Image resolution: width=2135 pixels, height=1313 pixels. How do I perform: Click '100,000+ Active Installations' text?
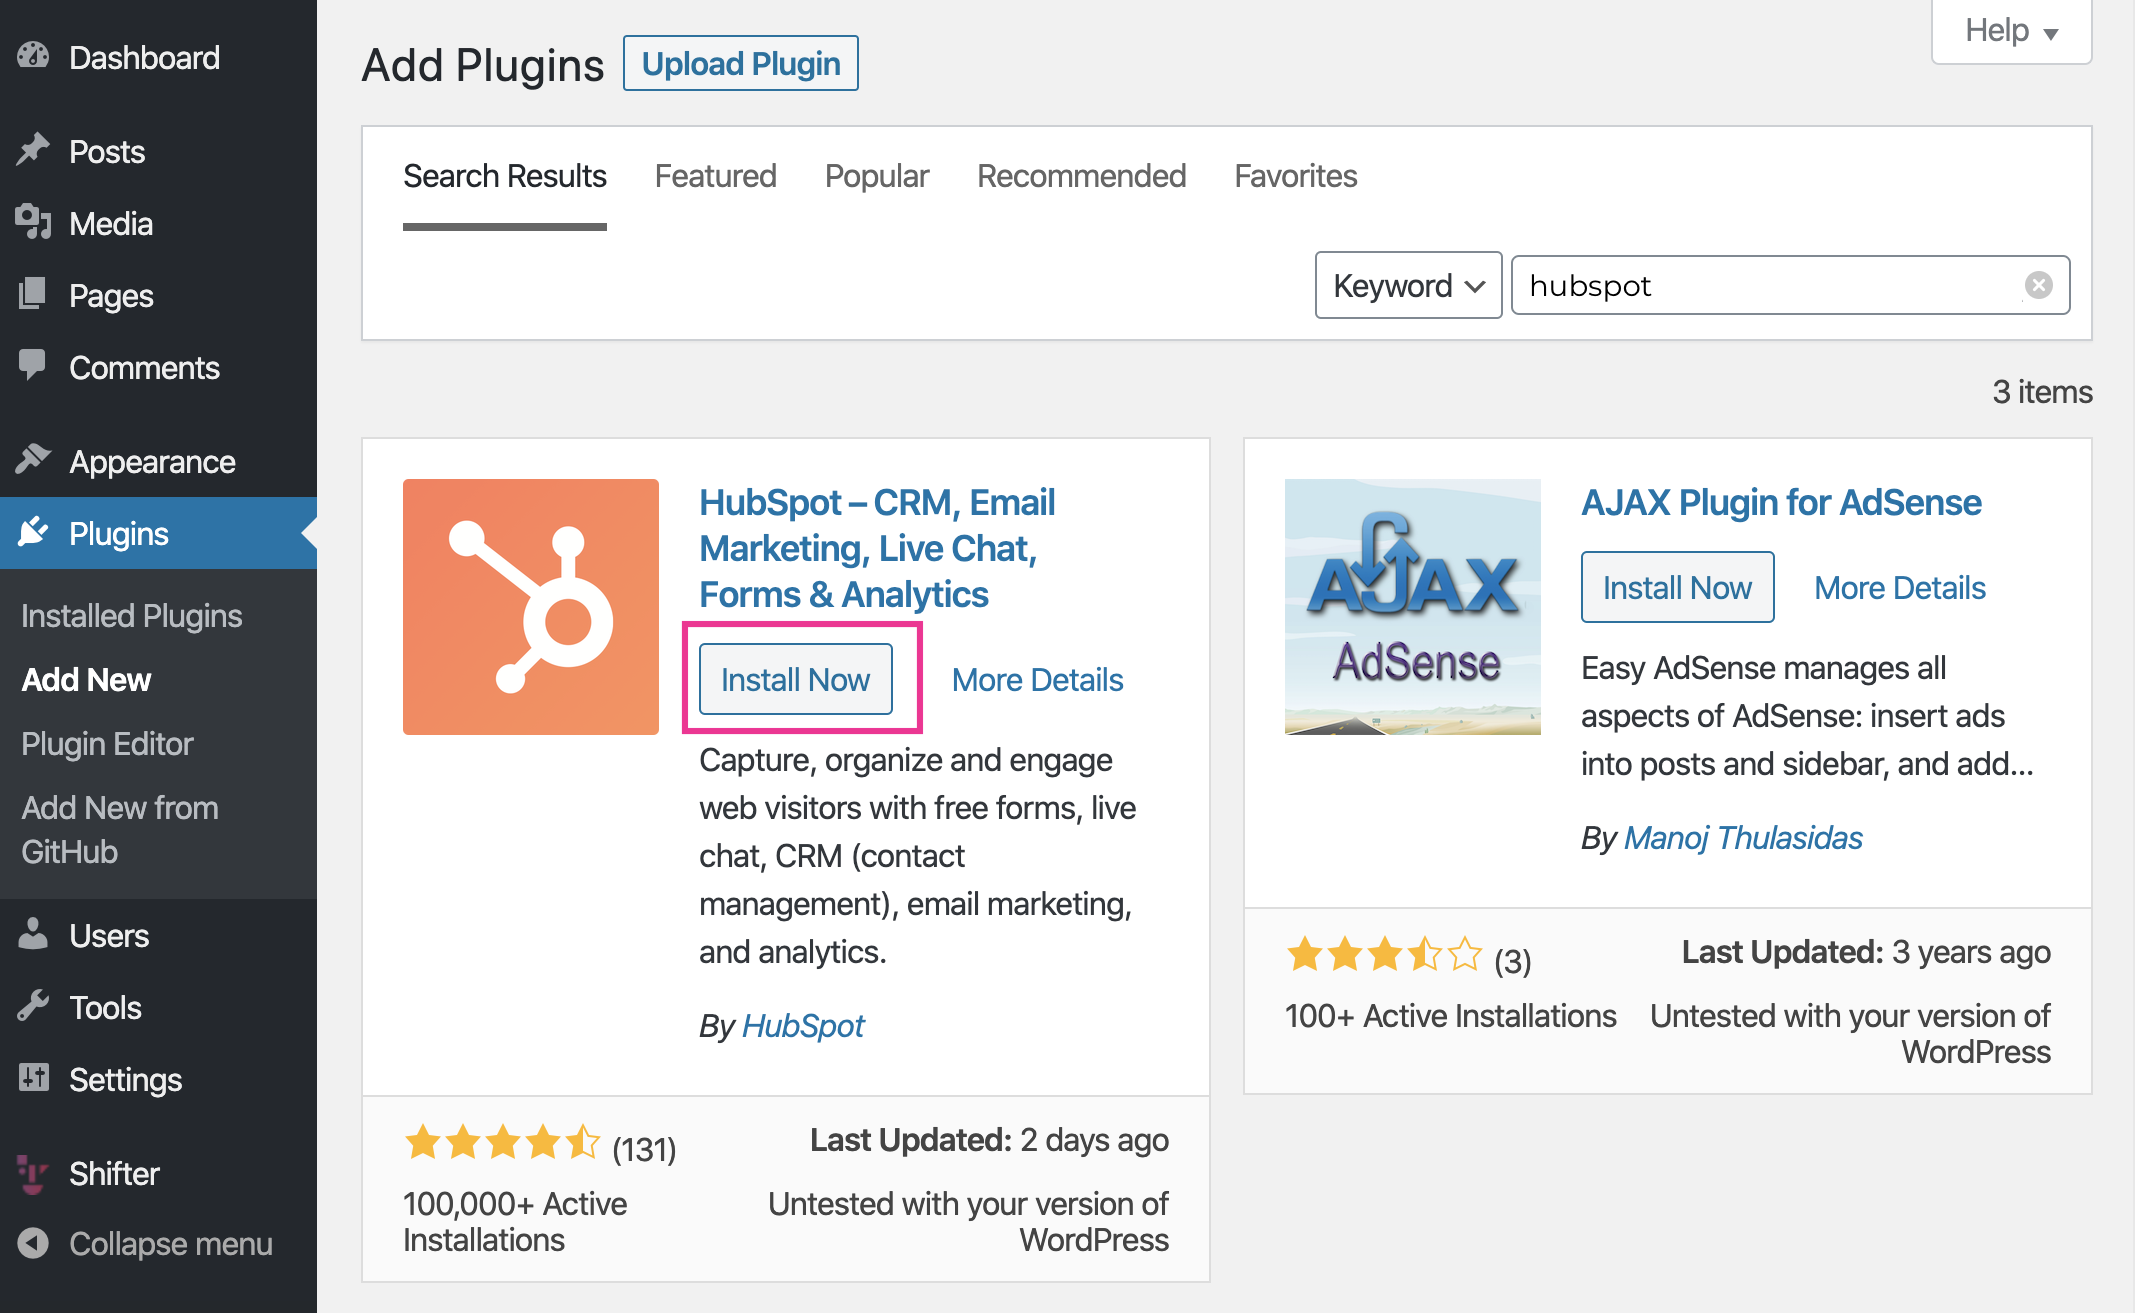tap(515, 1221)
